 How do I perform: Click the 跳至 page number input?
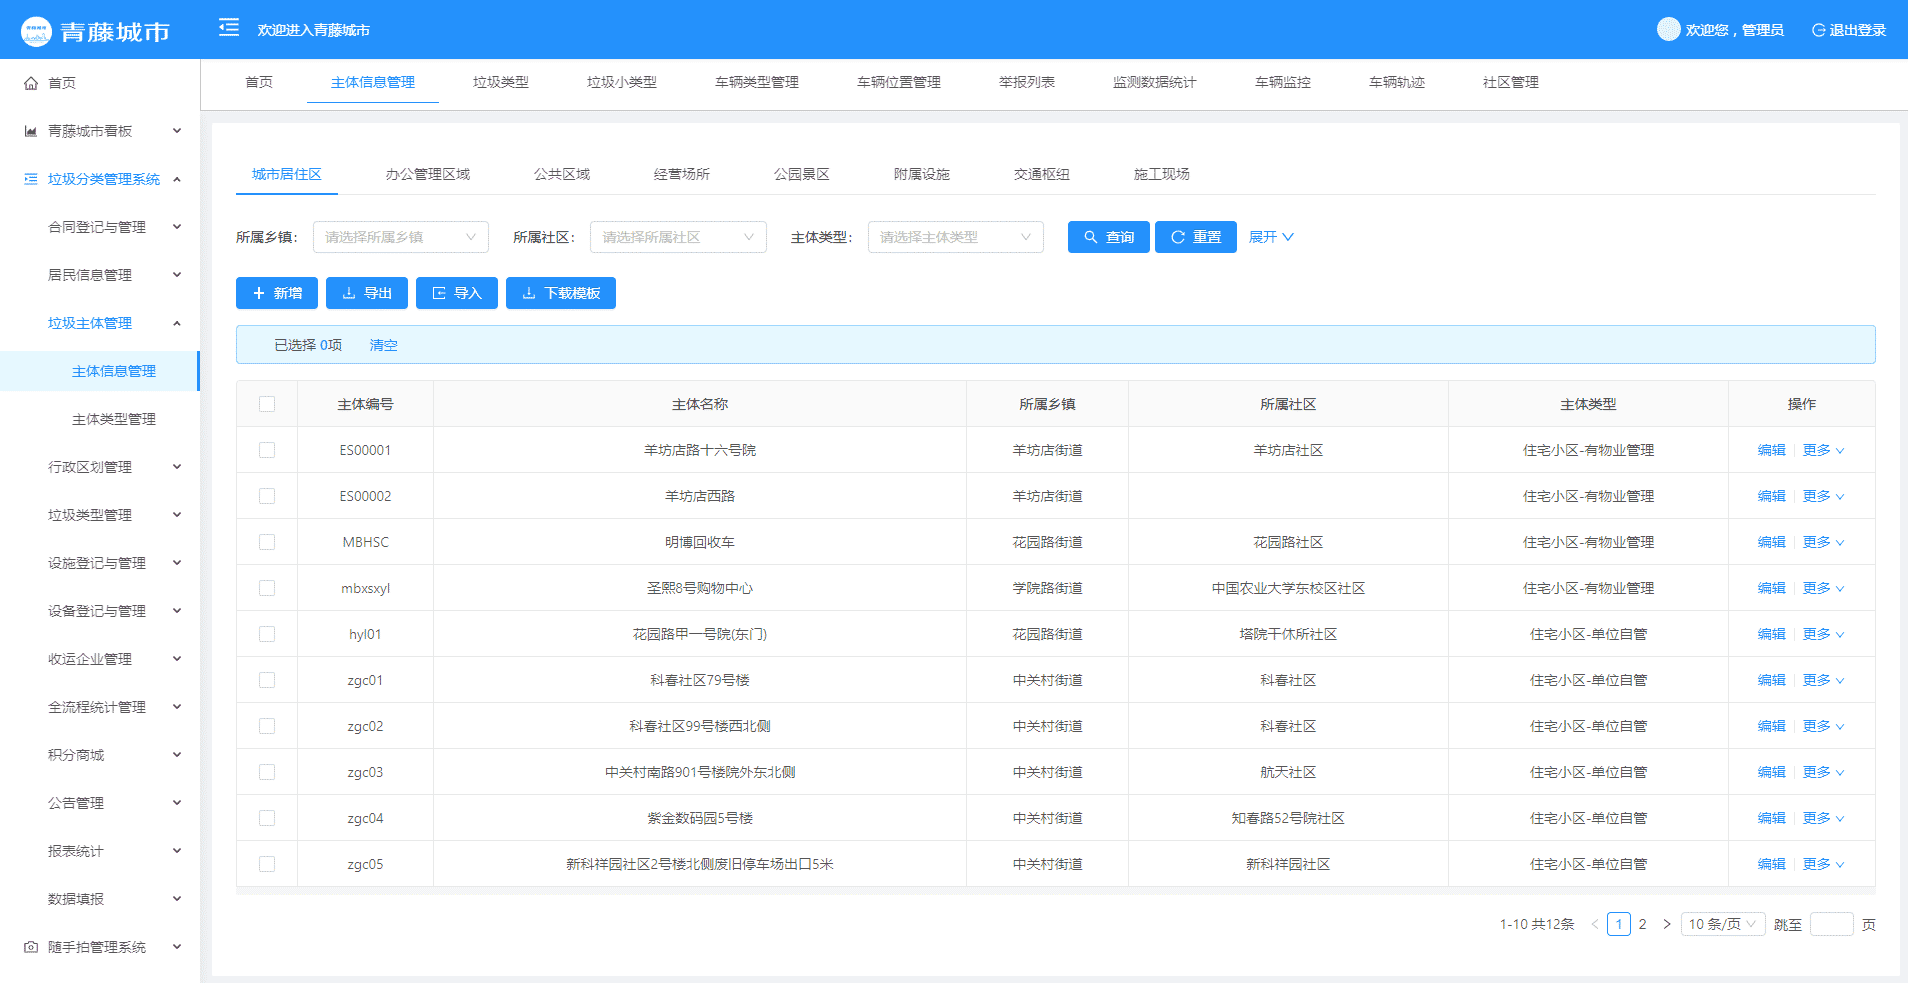(1832, 924)
